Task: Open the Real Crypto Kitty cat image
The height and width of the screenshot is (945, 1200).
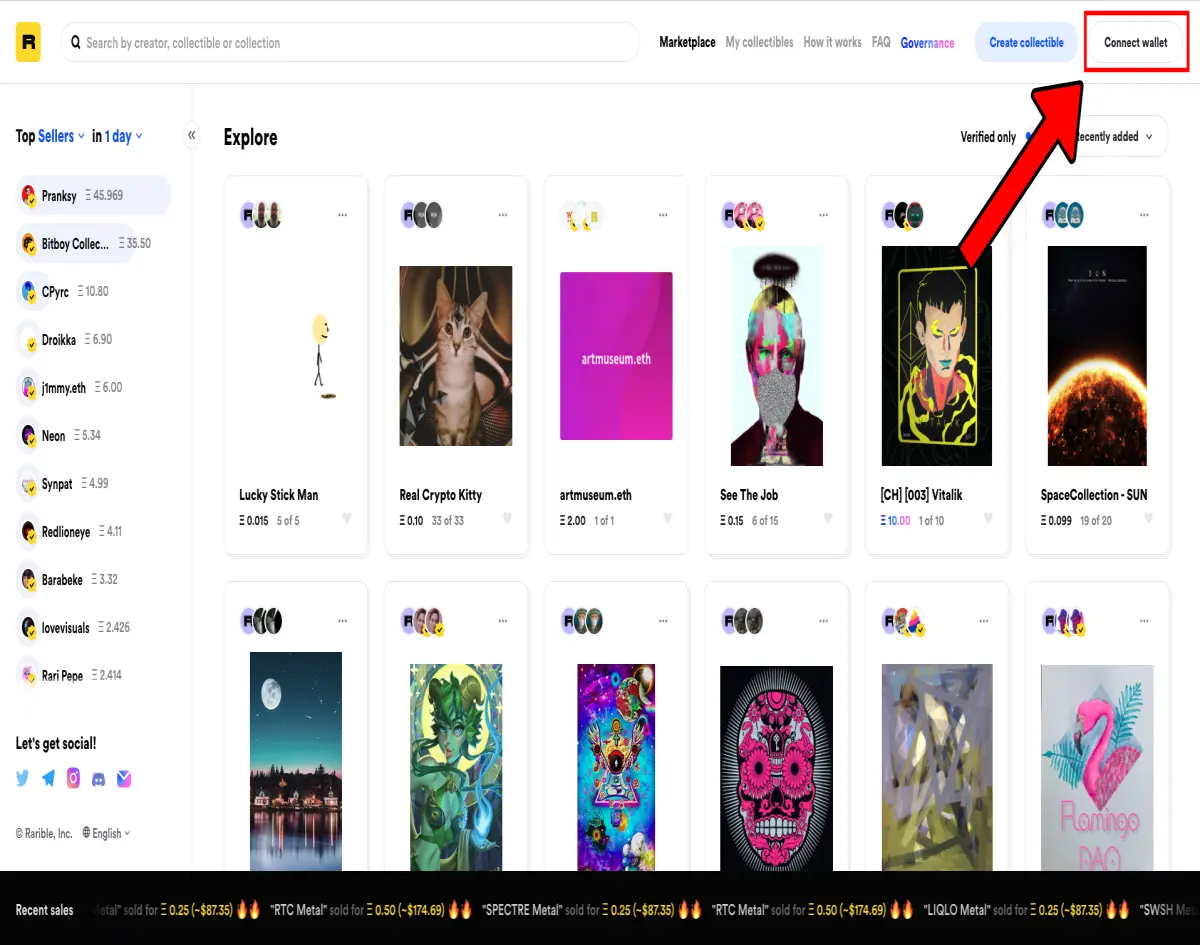Action: coord(456,356)
